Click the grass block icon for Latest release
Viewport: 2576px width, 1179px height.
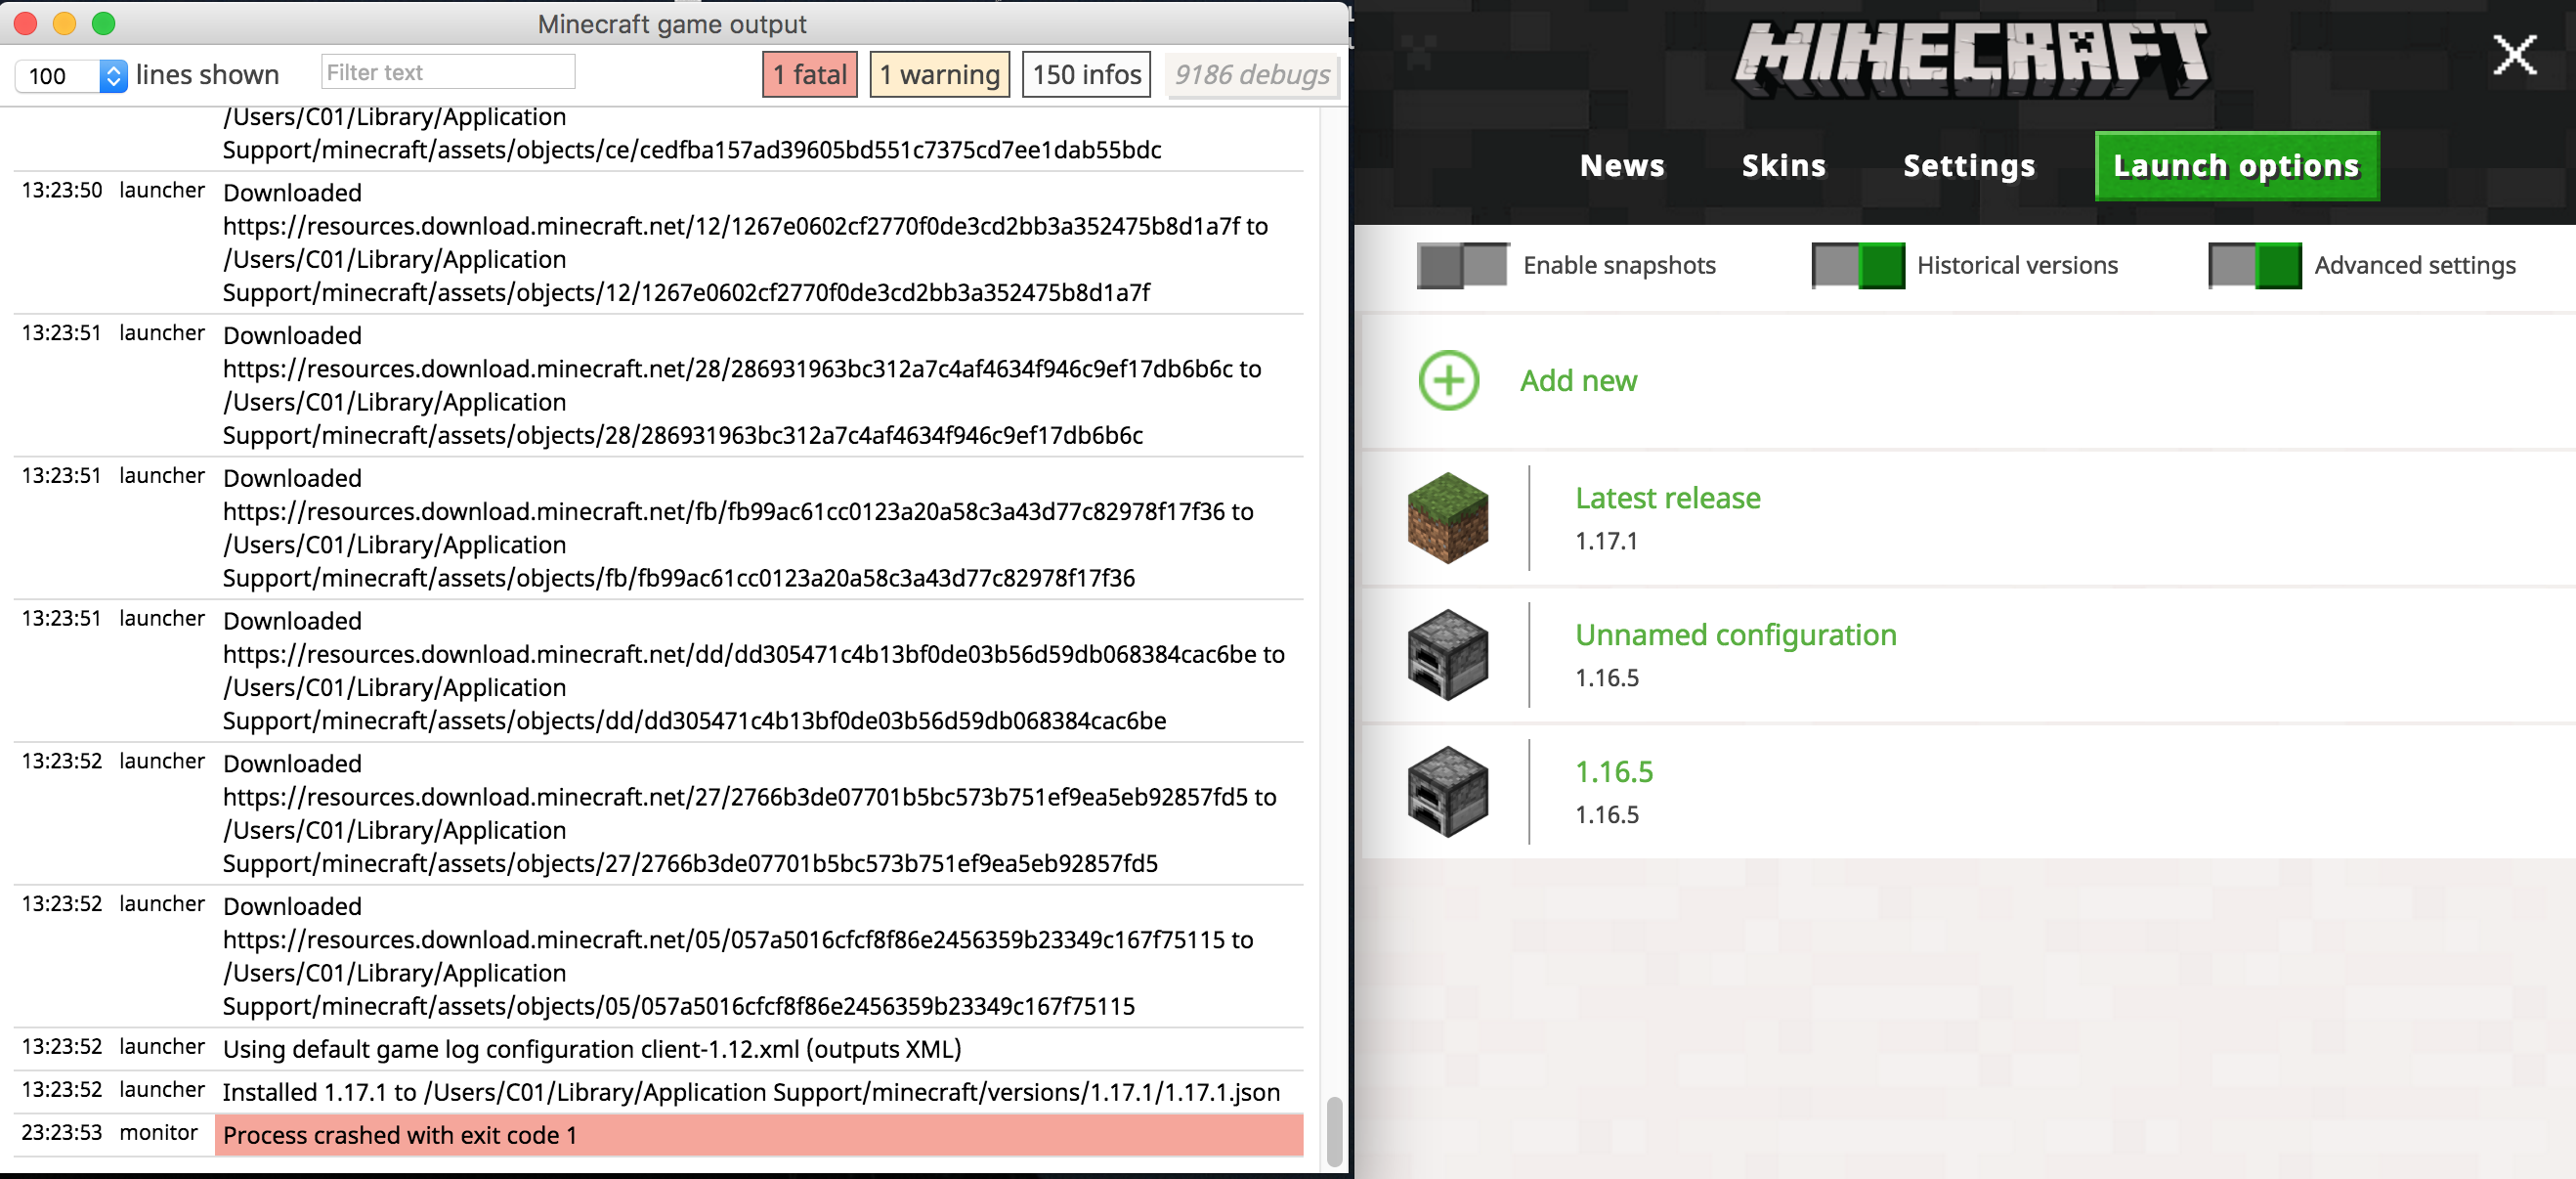(x=1447, y=518)
